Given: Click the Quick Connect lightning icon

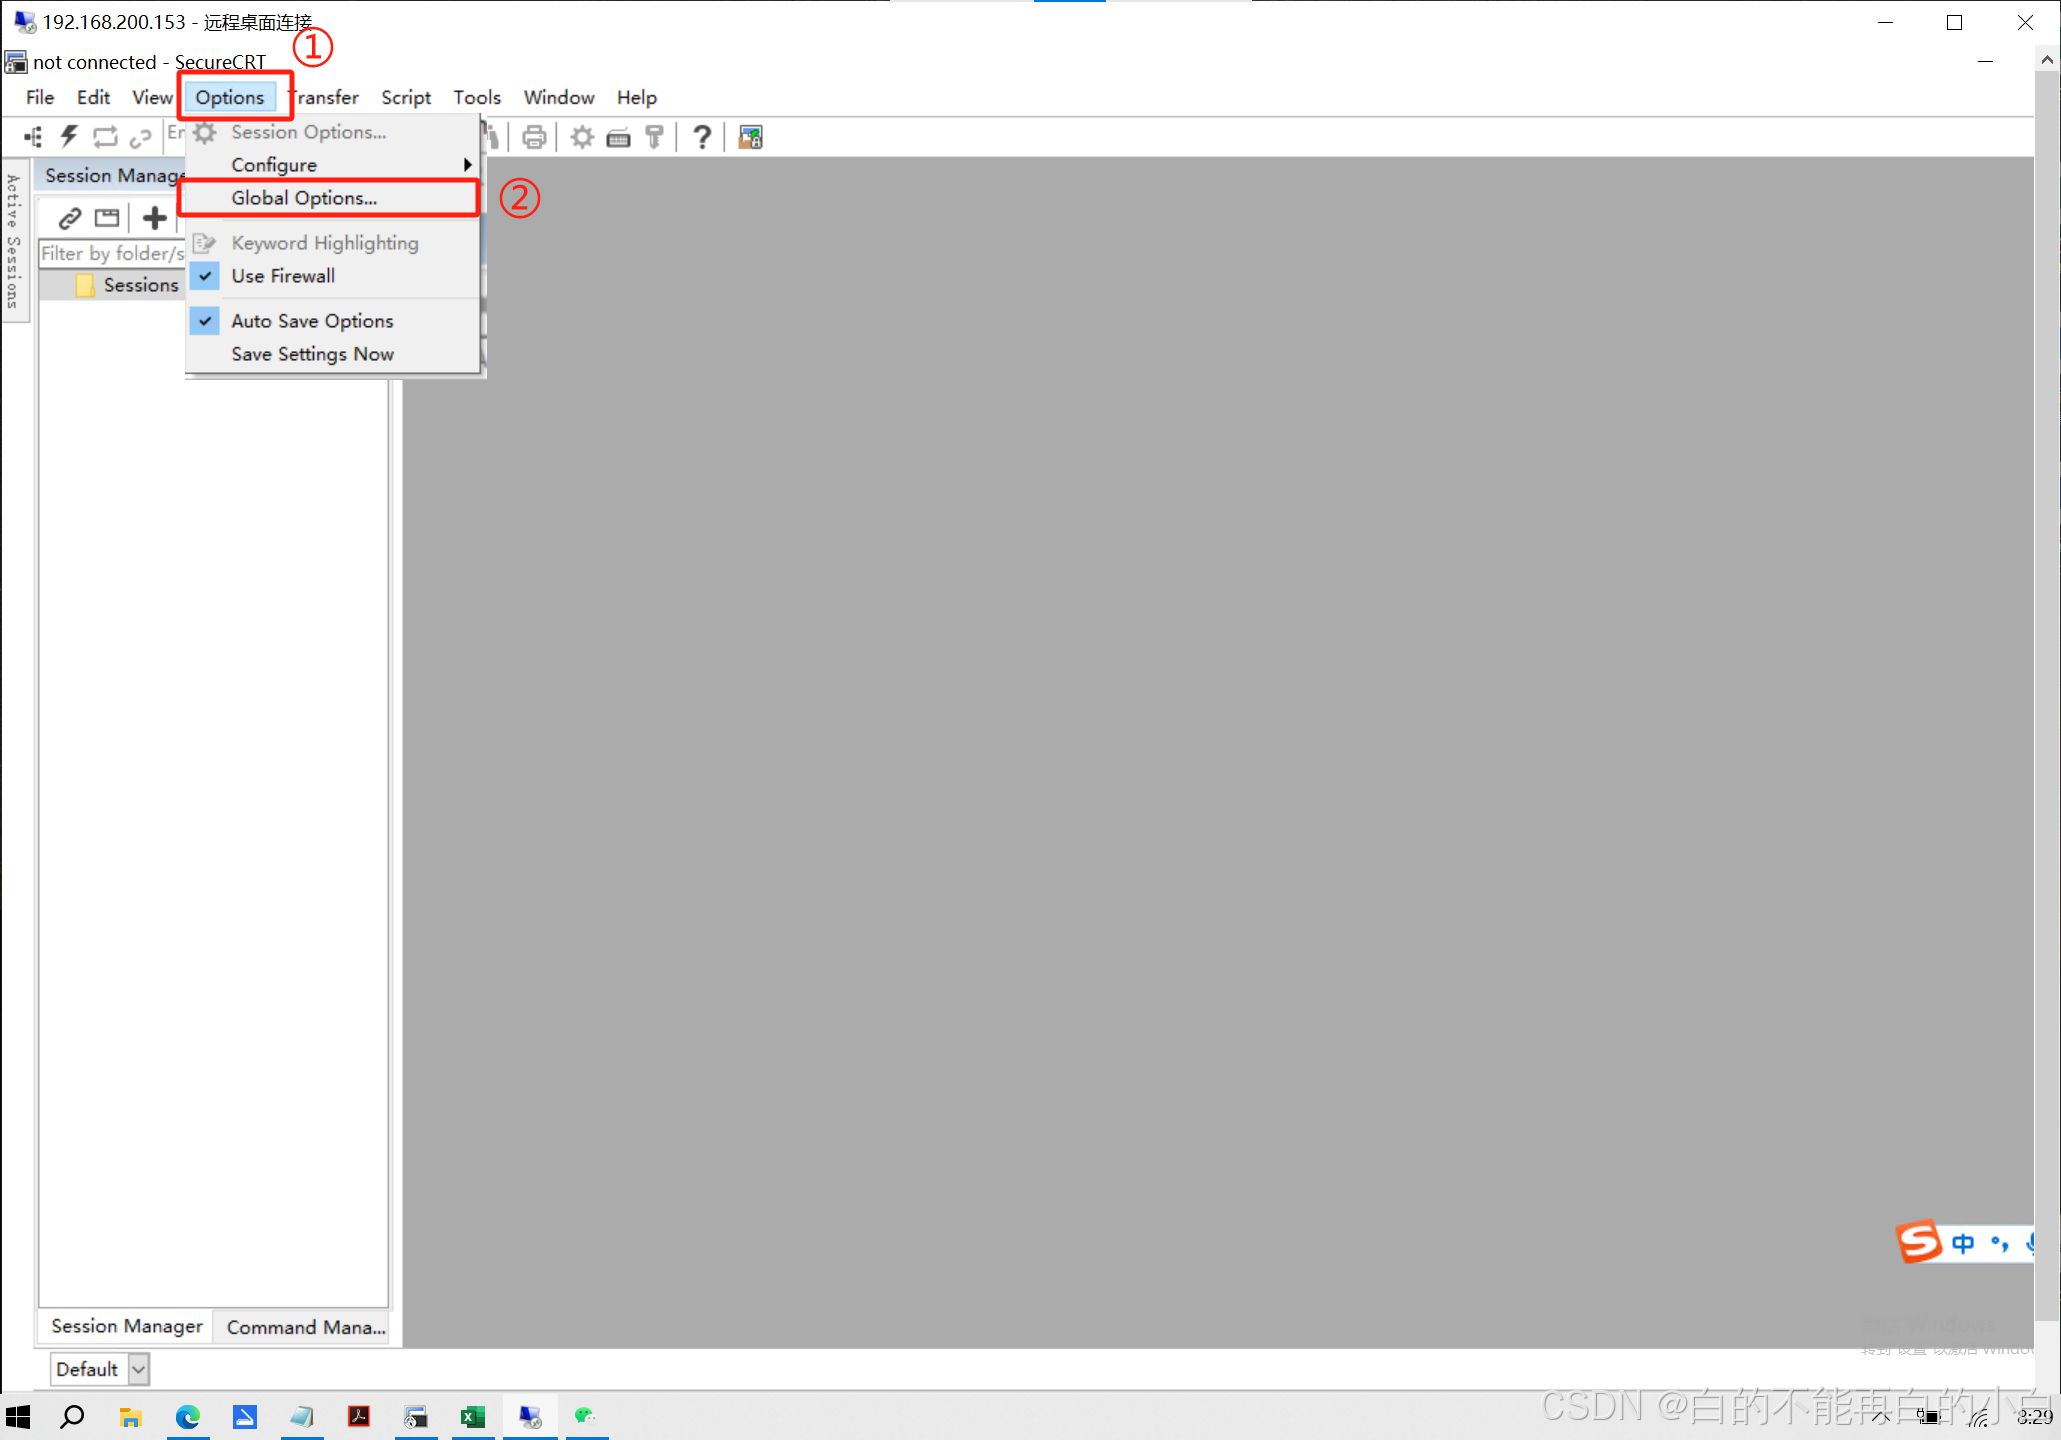Looking at the screenshot, I should (69, 136).
